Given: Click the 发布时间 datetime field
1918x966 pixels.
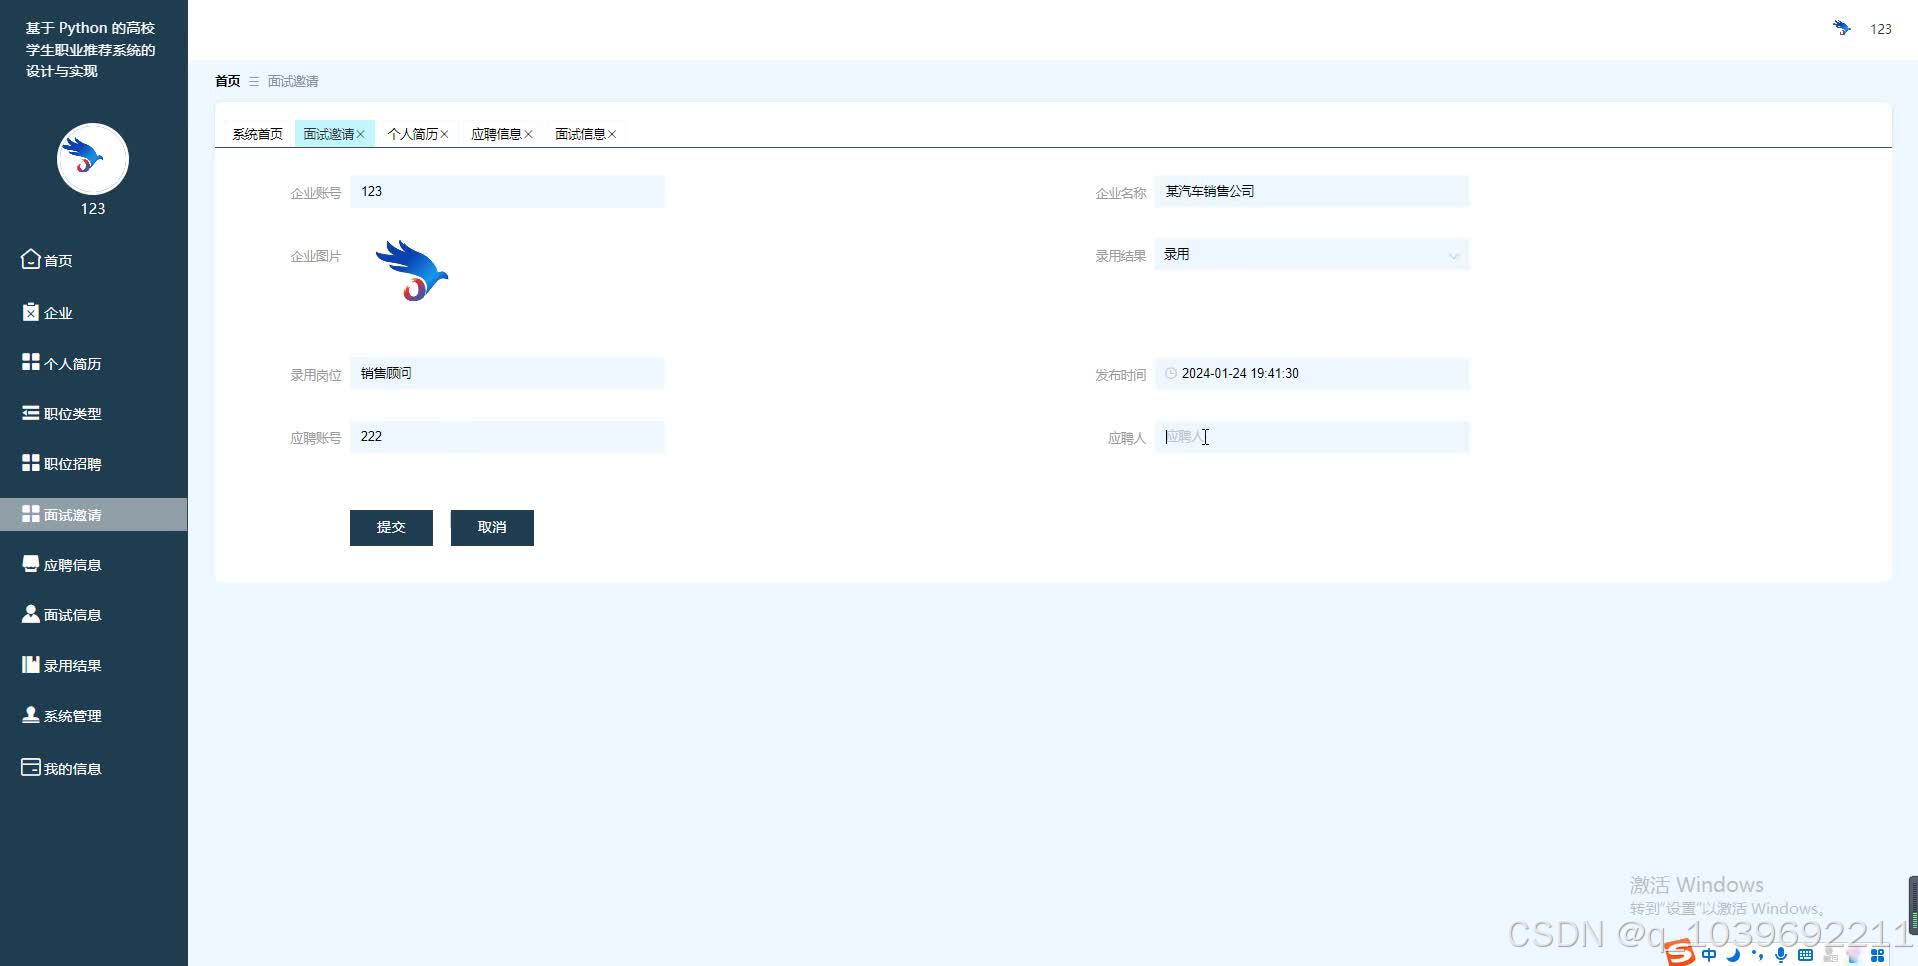Looking at the screenshot, I should [1312, 374].
